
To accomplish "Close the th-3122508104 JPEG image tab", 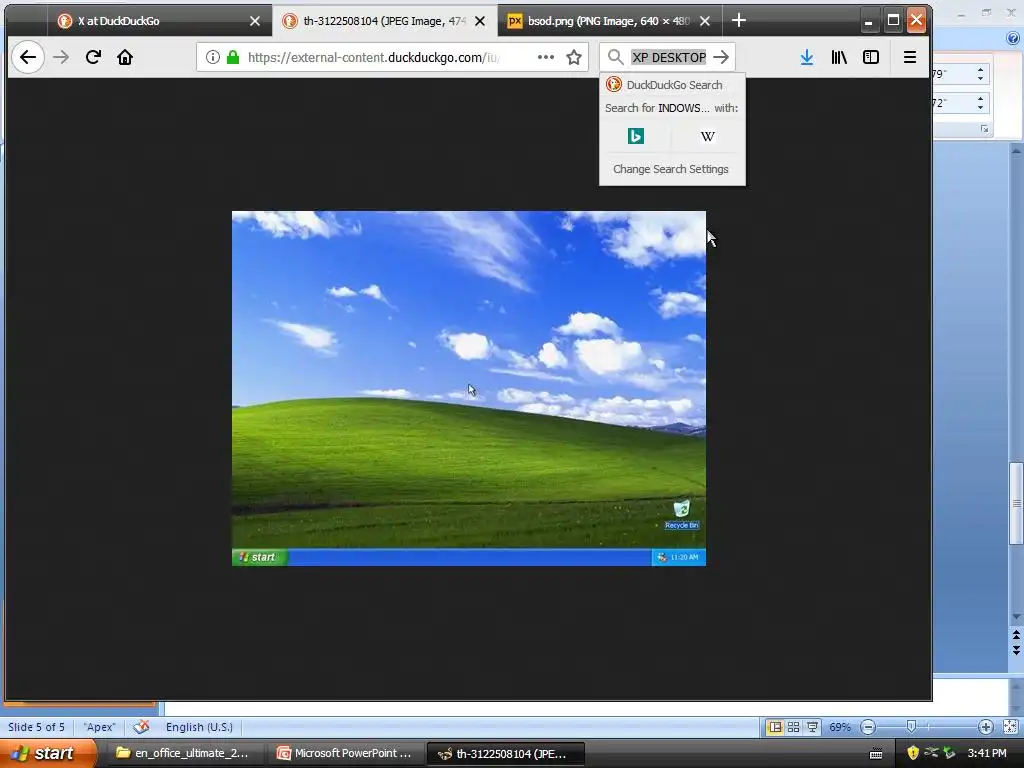I will pyautogui.click(x=479, y=21).
